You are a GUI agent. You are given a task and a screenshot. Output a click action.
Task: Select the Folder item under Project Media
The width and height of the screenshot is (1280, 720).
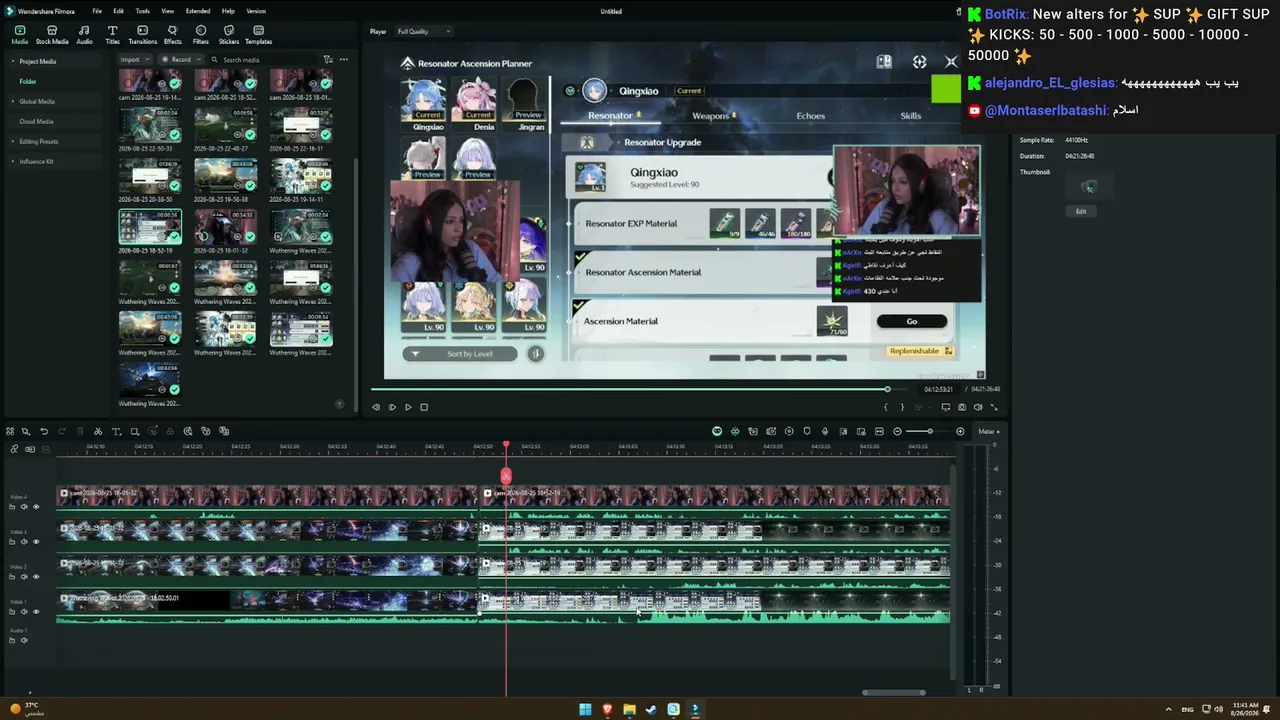(28, 81)
